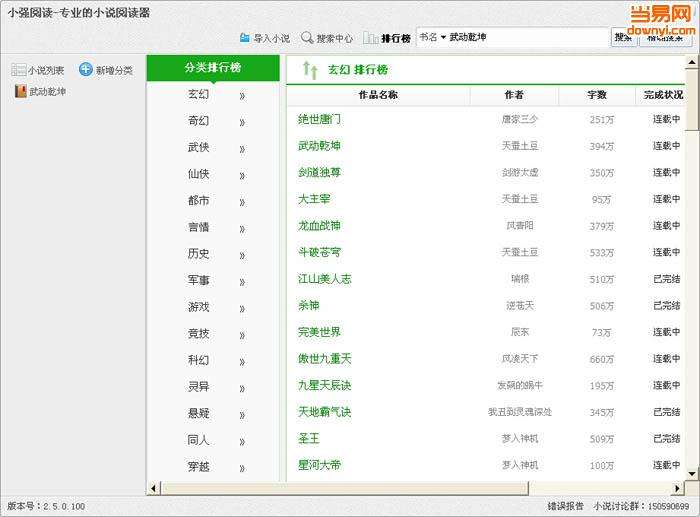Expand the 武侠 category chevron

point(242,149)
